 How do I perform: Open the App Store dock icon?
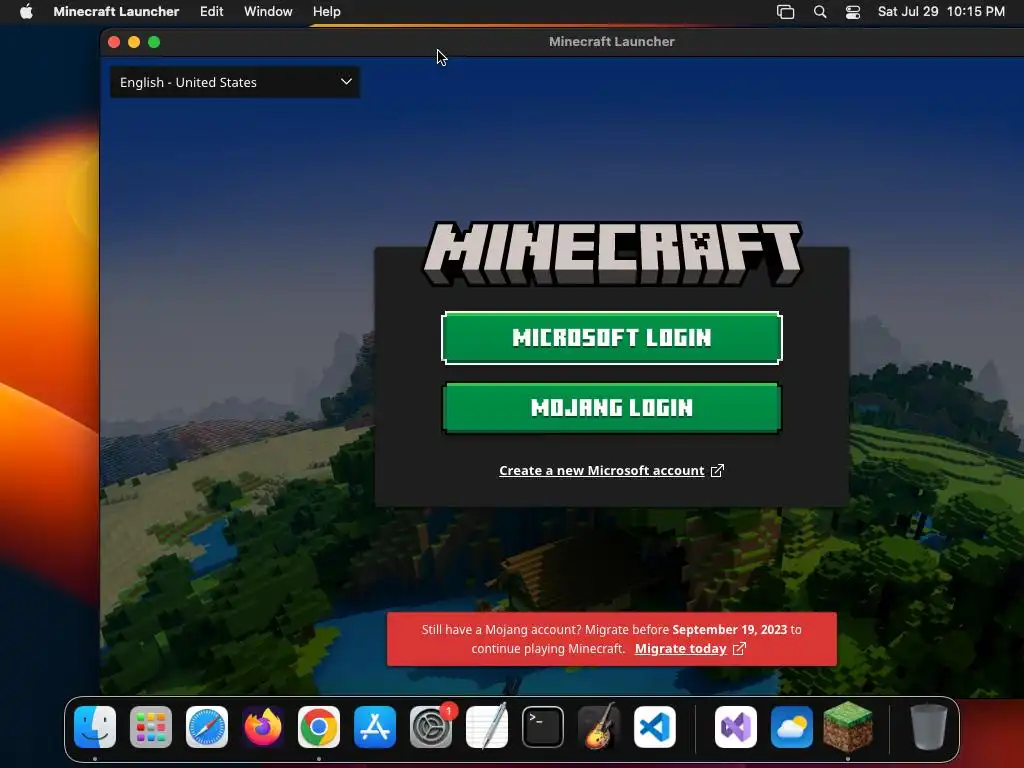pyautogui.click(x=375, y=727)
